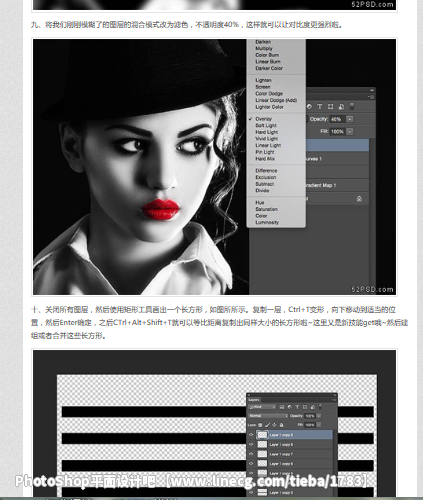Hide Layer 1 copy 7 via eye icon
This screenshot has height=500, width=423.
click(251, 454)
